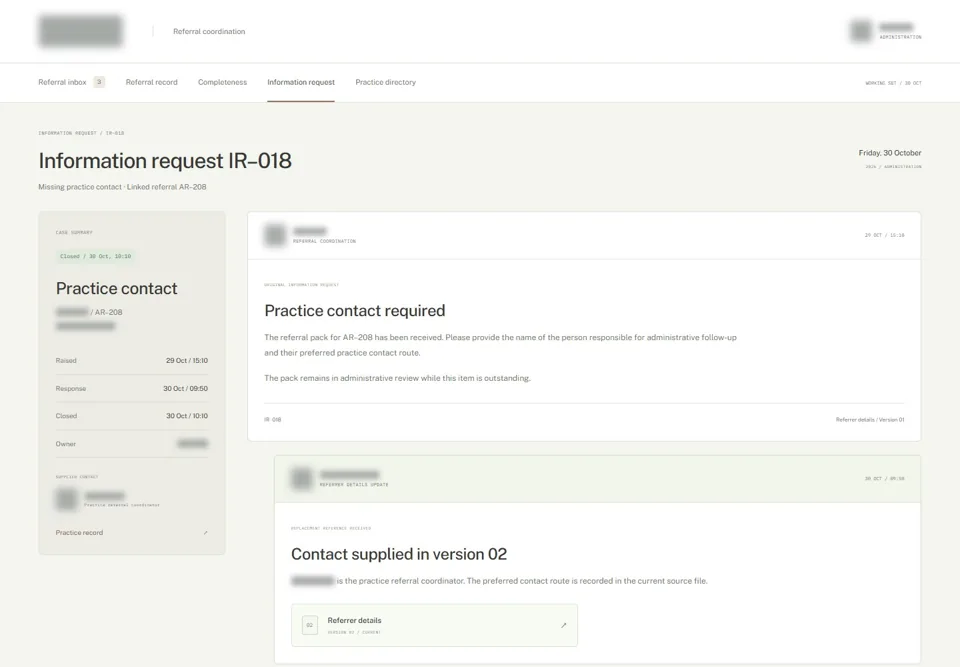Viewport: 960px width, 667px height.
Task: Click the Referral inbox count badge
Action: pyautogui.click(x=99, y=82)
